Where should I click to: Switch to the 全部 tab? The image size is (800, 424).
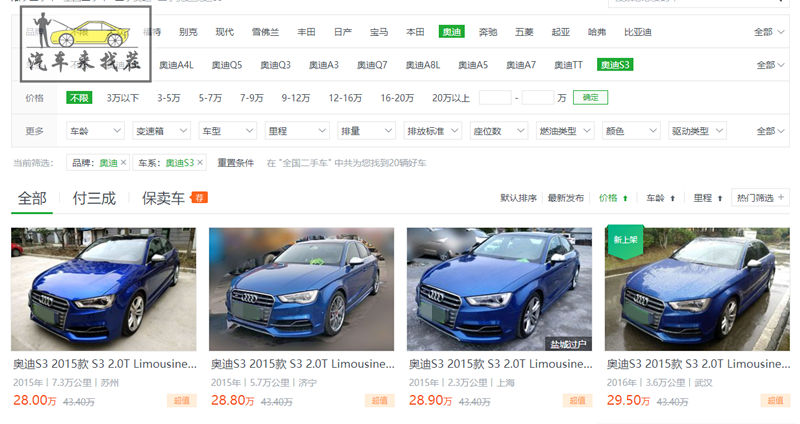point(32,198)
